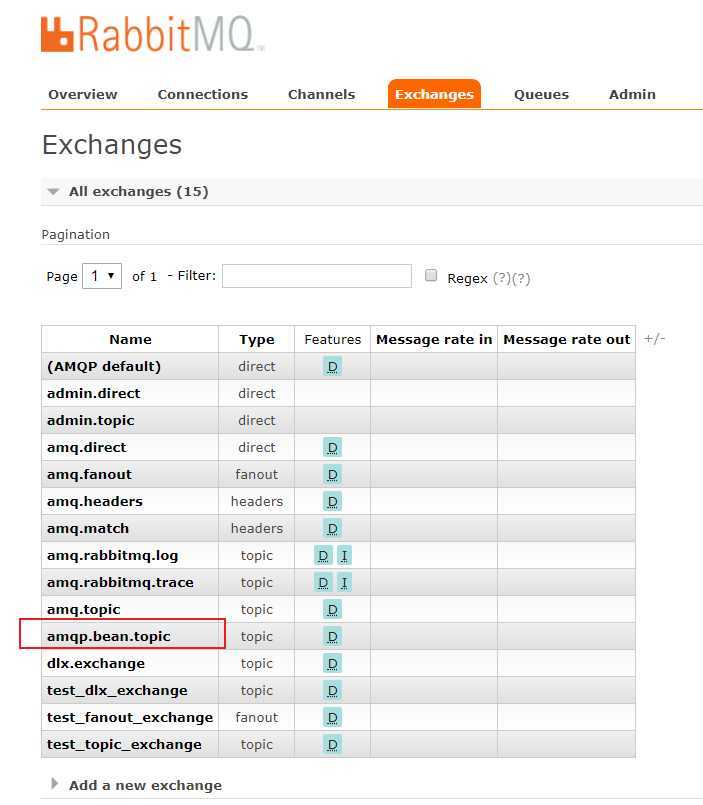The image size is (703, 805).
Task: Click the D badge for amq.rabbitmq.trace
Action: [x=323, y=582]
